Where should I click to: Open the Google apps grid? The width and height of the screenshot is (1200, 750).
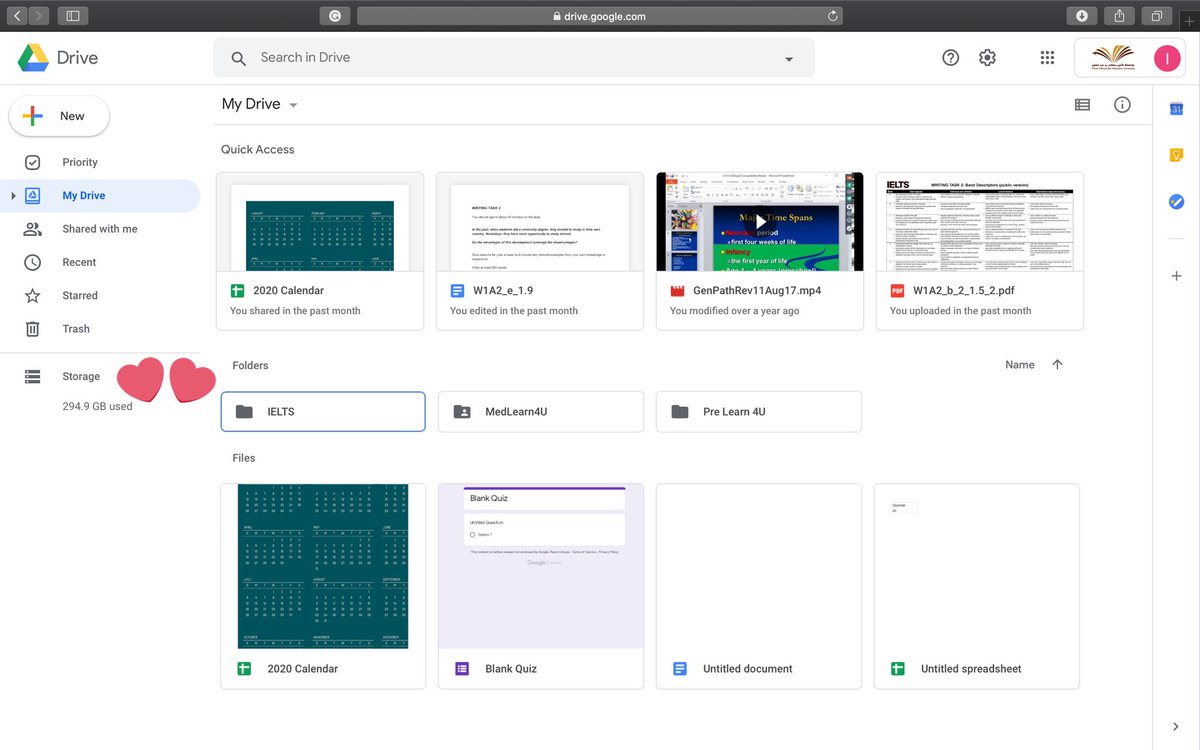point(1047,58)
